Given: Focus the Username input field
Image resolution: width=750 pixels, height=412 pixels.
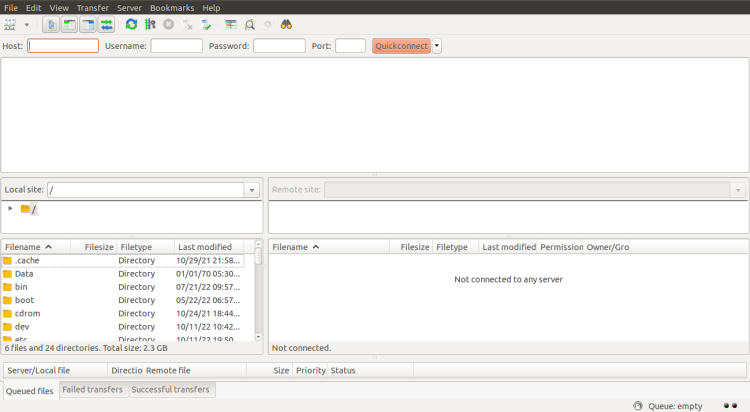Looking at the screenshot, I should 176,46.
